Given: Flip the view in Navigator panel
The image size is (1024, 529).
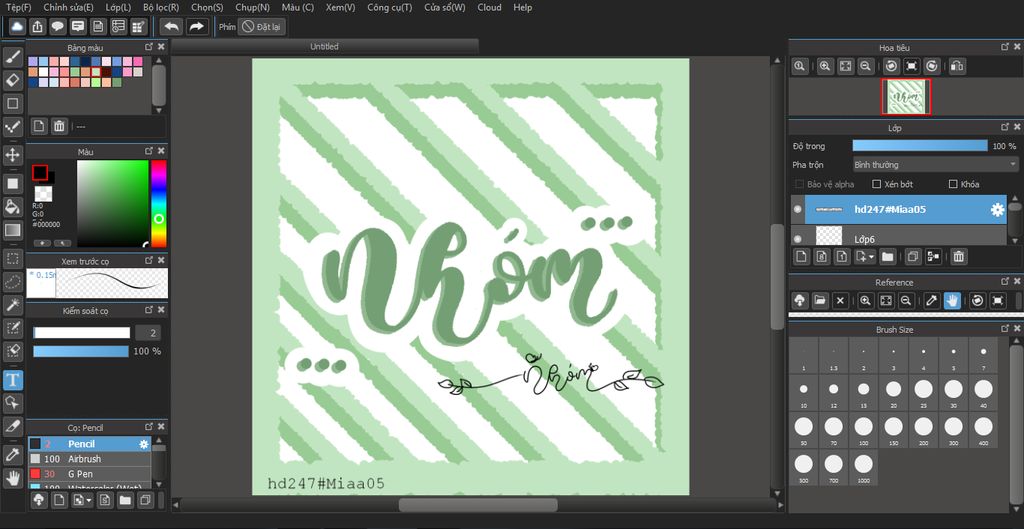Looking at the screenshot, I should pyautogui.click(x=957, y=66).
